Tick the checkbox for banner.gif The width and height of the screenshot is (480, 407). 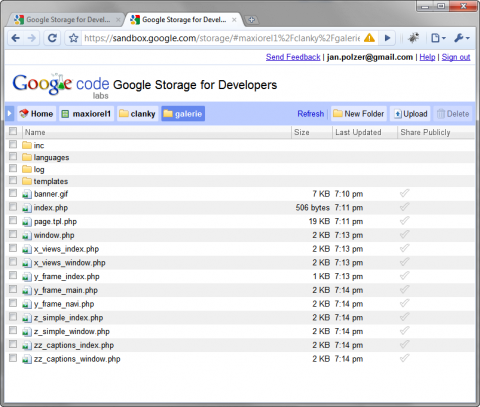click(13, 193)
